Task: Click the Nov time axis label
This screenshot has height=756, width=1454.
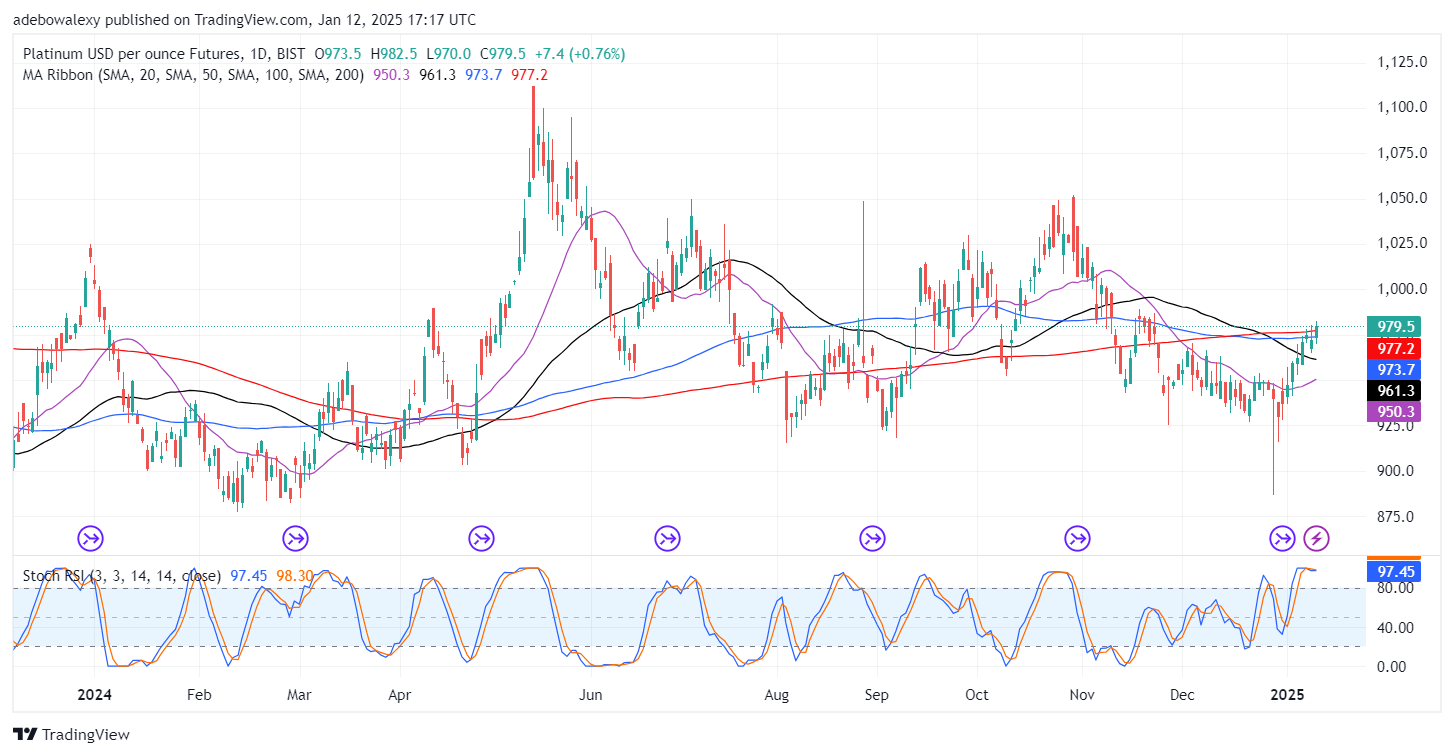Action: click(x=1081, y=693)
